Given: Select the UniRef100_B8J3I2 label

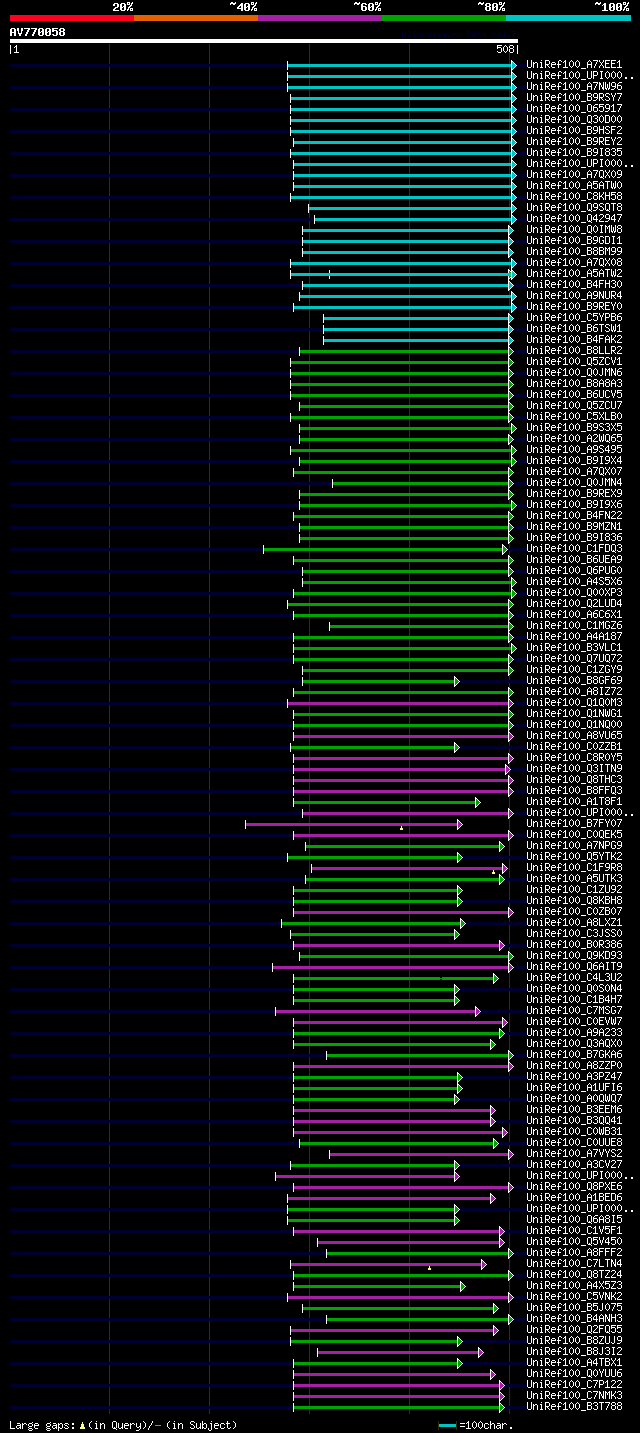Looking at the screenshot, I should (575, 1351).
